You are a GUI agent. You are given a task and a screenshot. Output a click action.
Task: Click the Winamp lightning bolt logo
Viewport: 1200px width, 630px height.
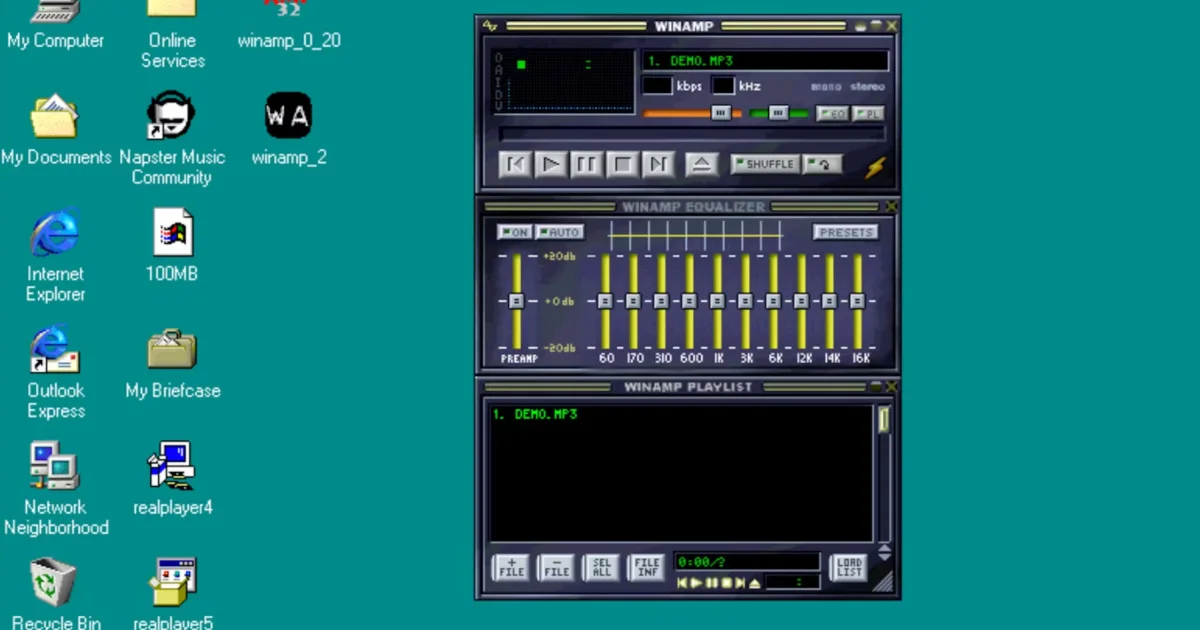(x=875, y=166)
